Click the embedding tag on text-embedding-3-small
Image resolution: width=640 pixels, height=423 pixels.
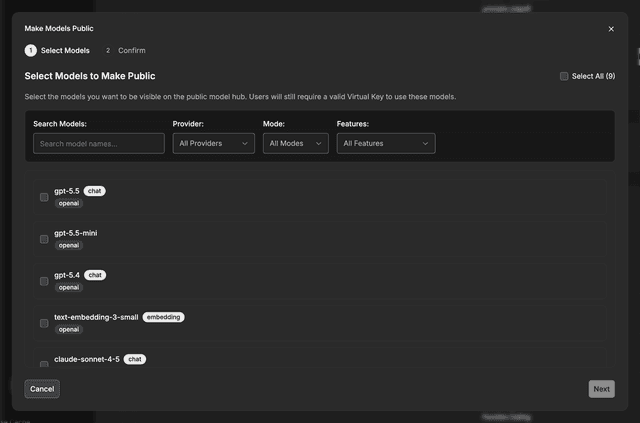[163, 317]
